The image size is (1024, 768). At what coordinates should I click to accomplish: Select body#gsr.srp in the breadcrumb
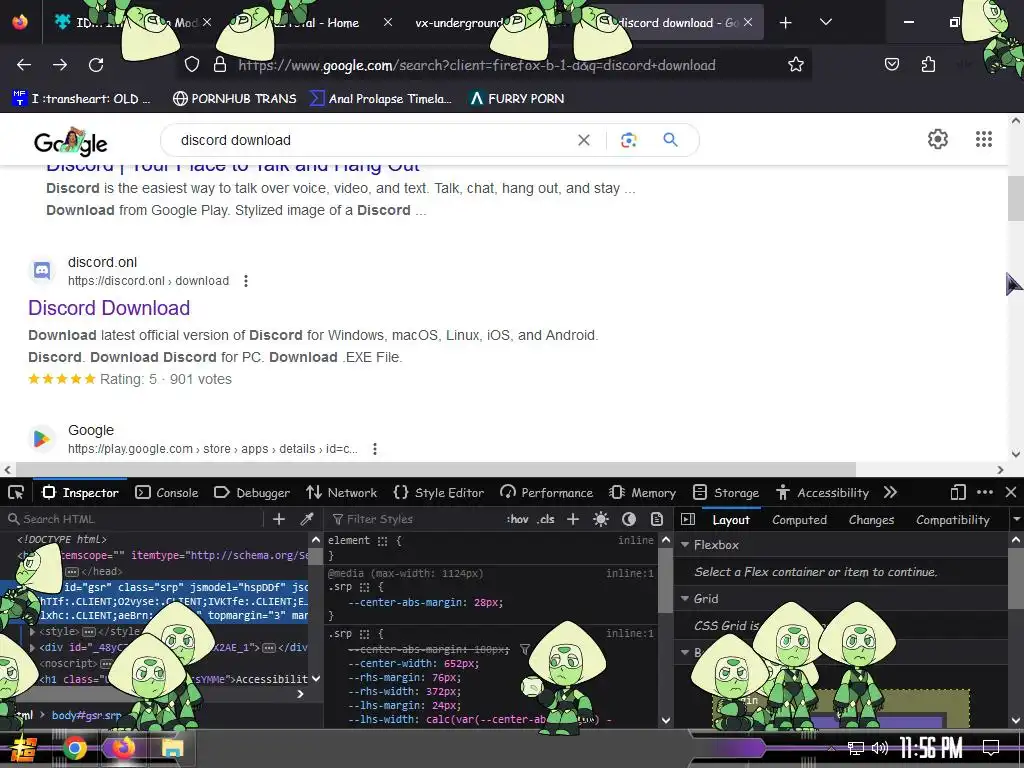click(x=86, y=715)
